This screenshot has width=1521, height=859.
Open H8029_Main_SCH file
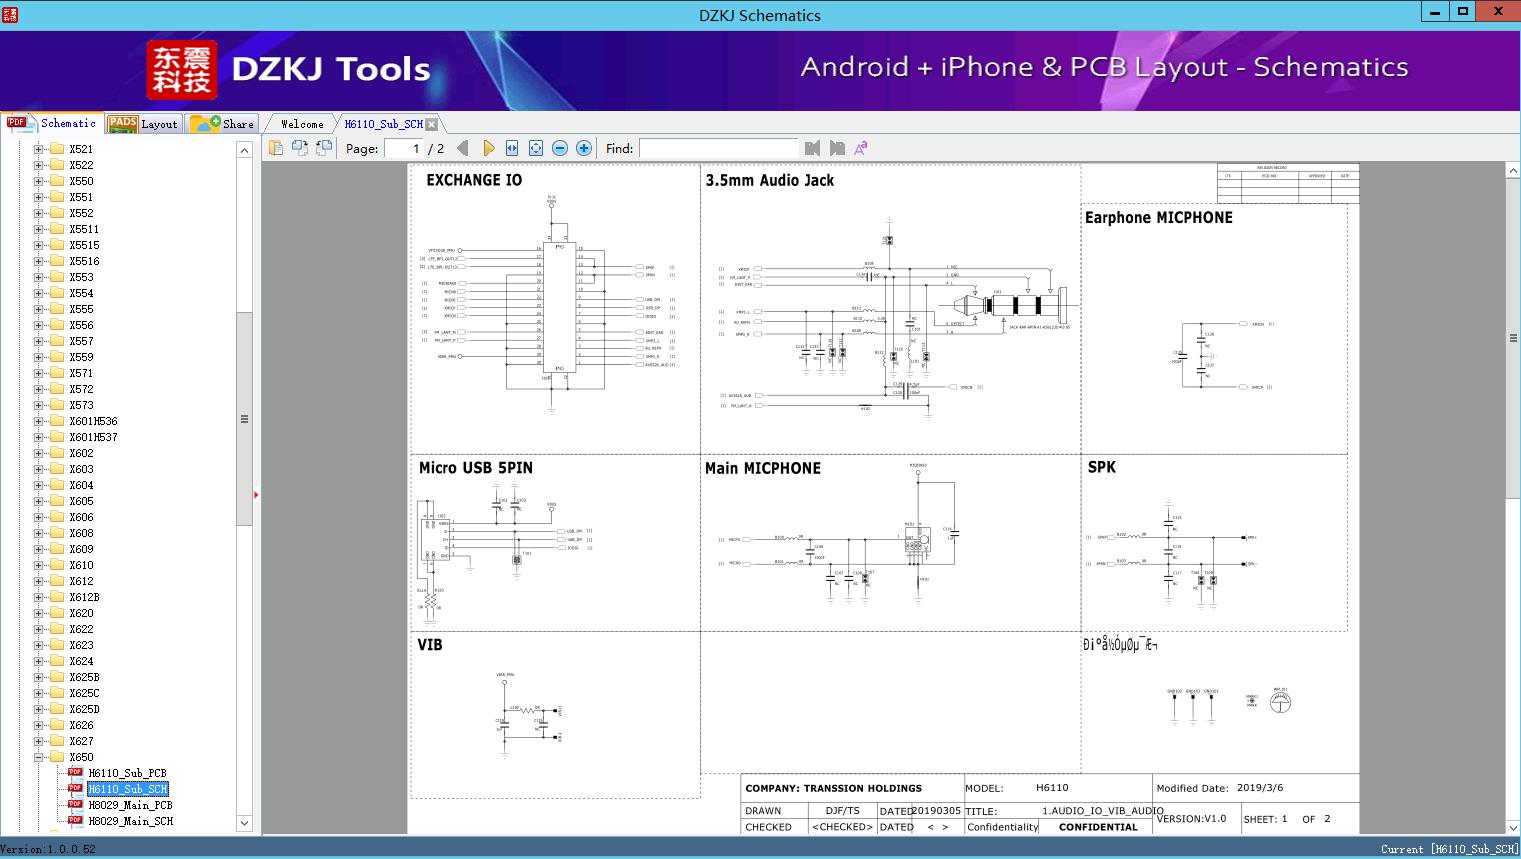(130, 821)
